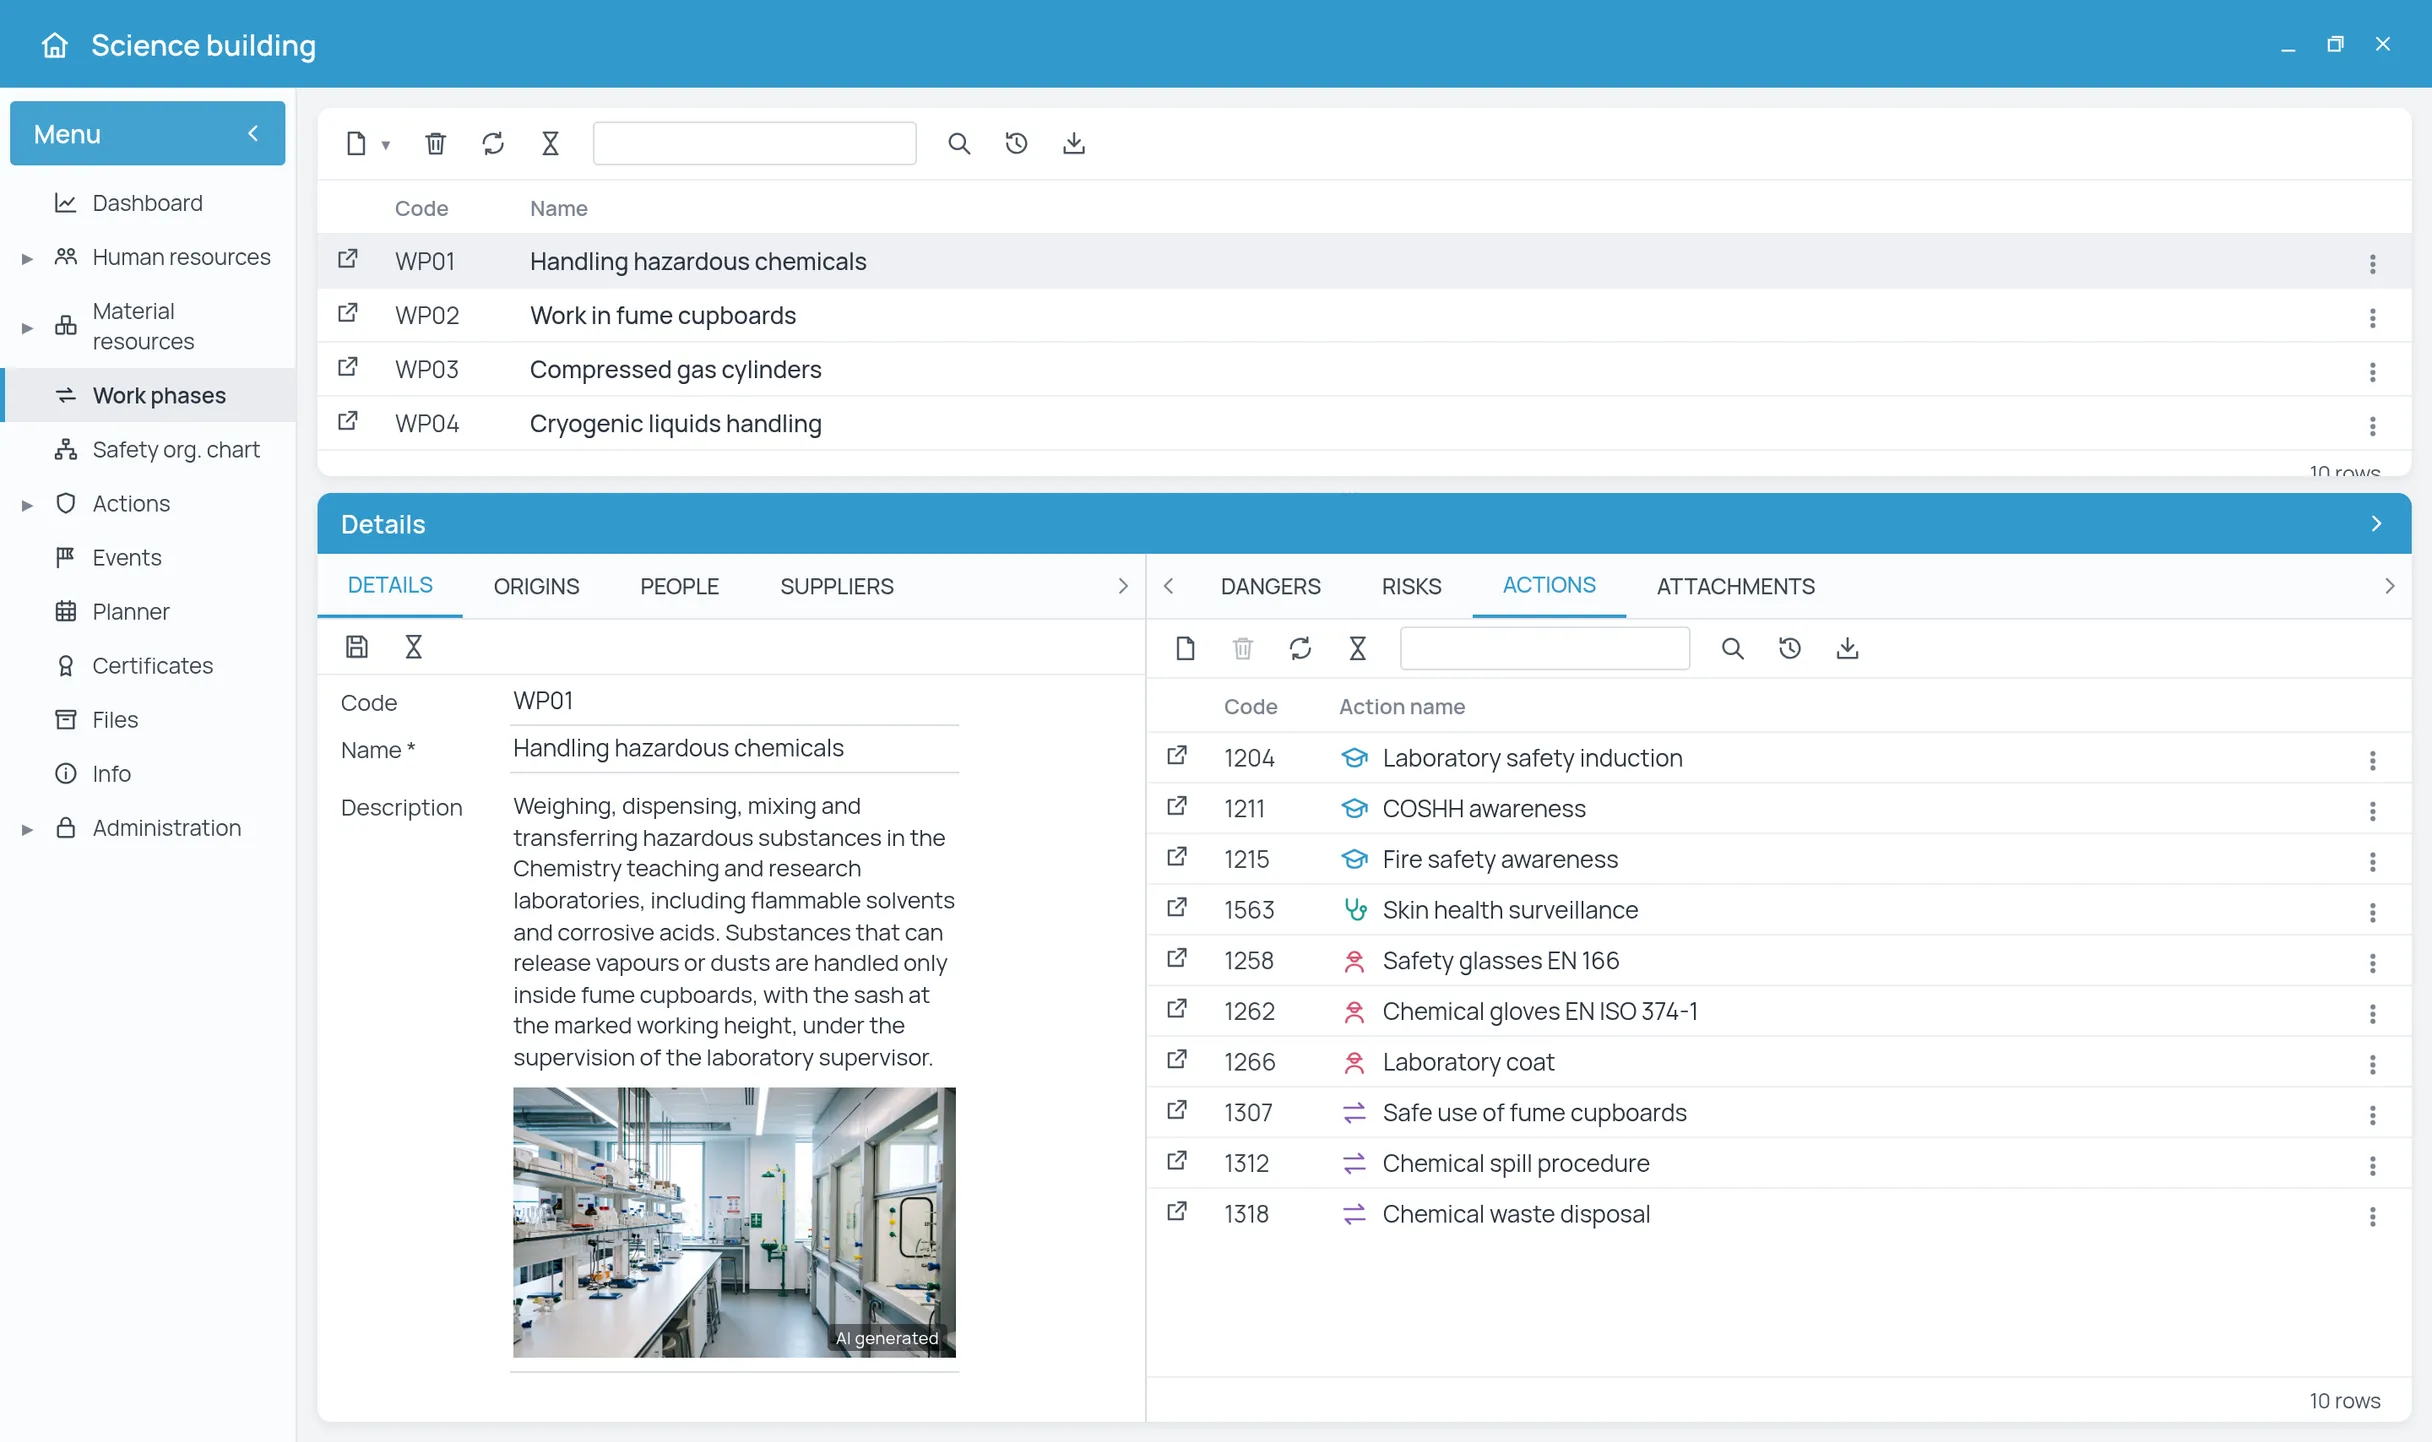
Task: Open the DANGERS tab
Action: (x=1270, y=586)
